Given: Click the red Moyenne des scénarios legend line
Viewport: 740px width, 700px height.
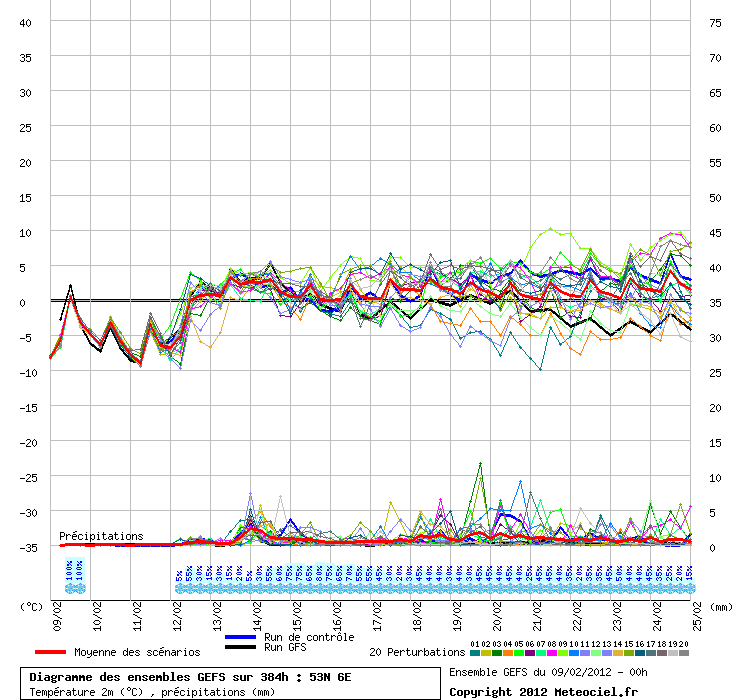Looking at the screenshot, I should [x=50, y=652].
